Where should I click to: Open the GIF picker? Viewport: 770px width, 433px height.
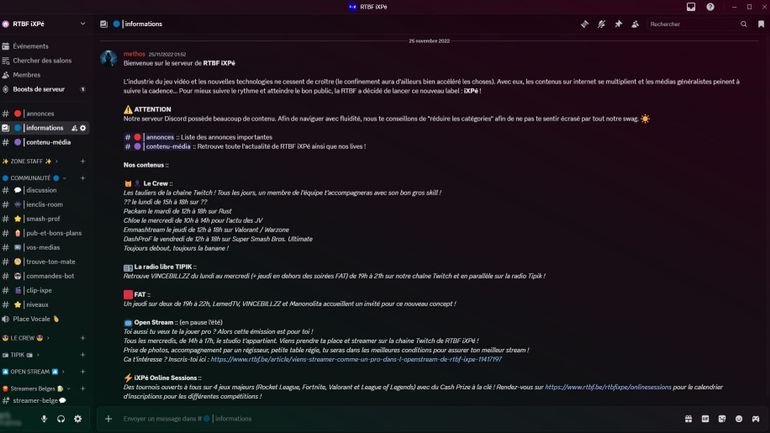(705, 419)
